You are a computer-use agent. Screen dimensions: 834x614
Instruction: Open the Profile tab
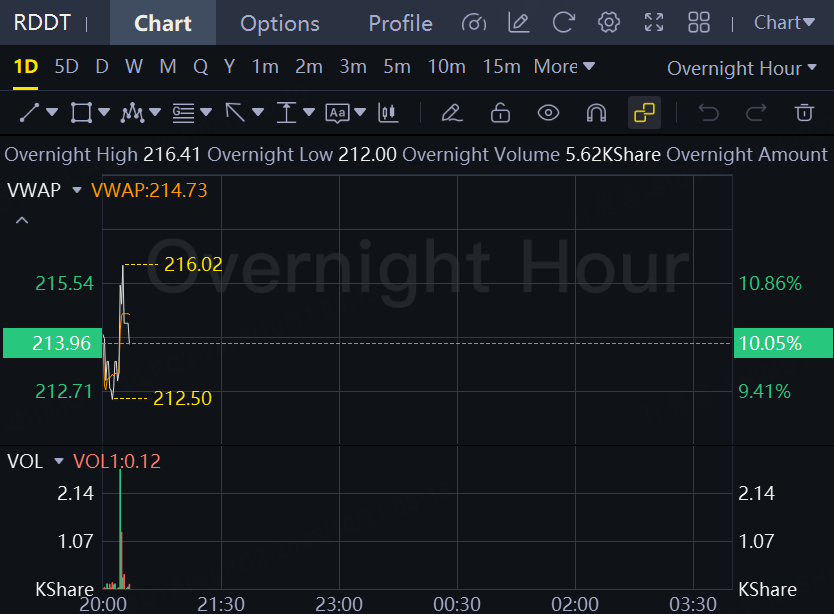click(x=400, y=23)
